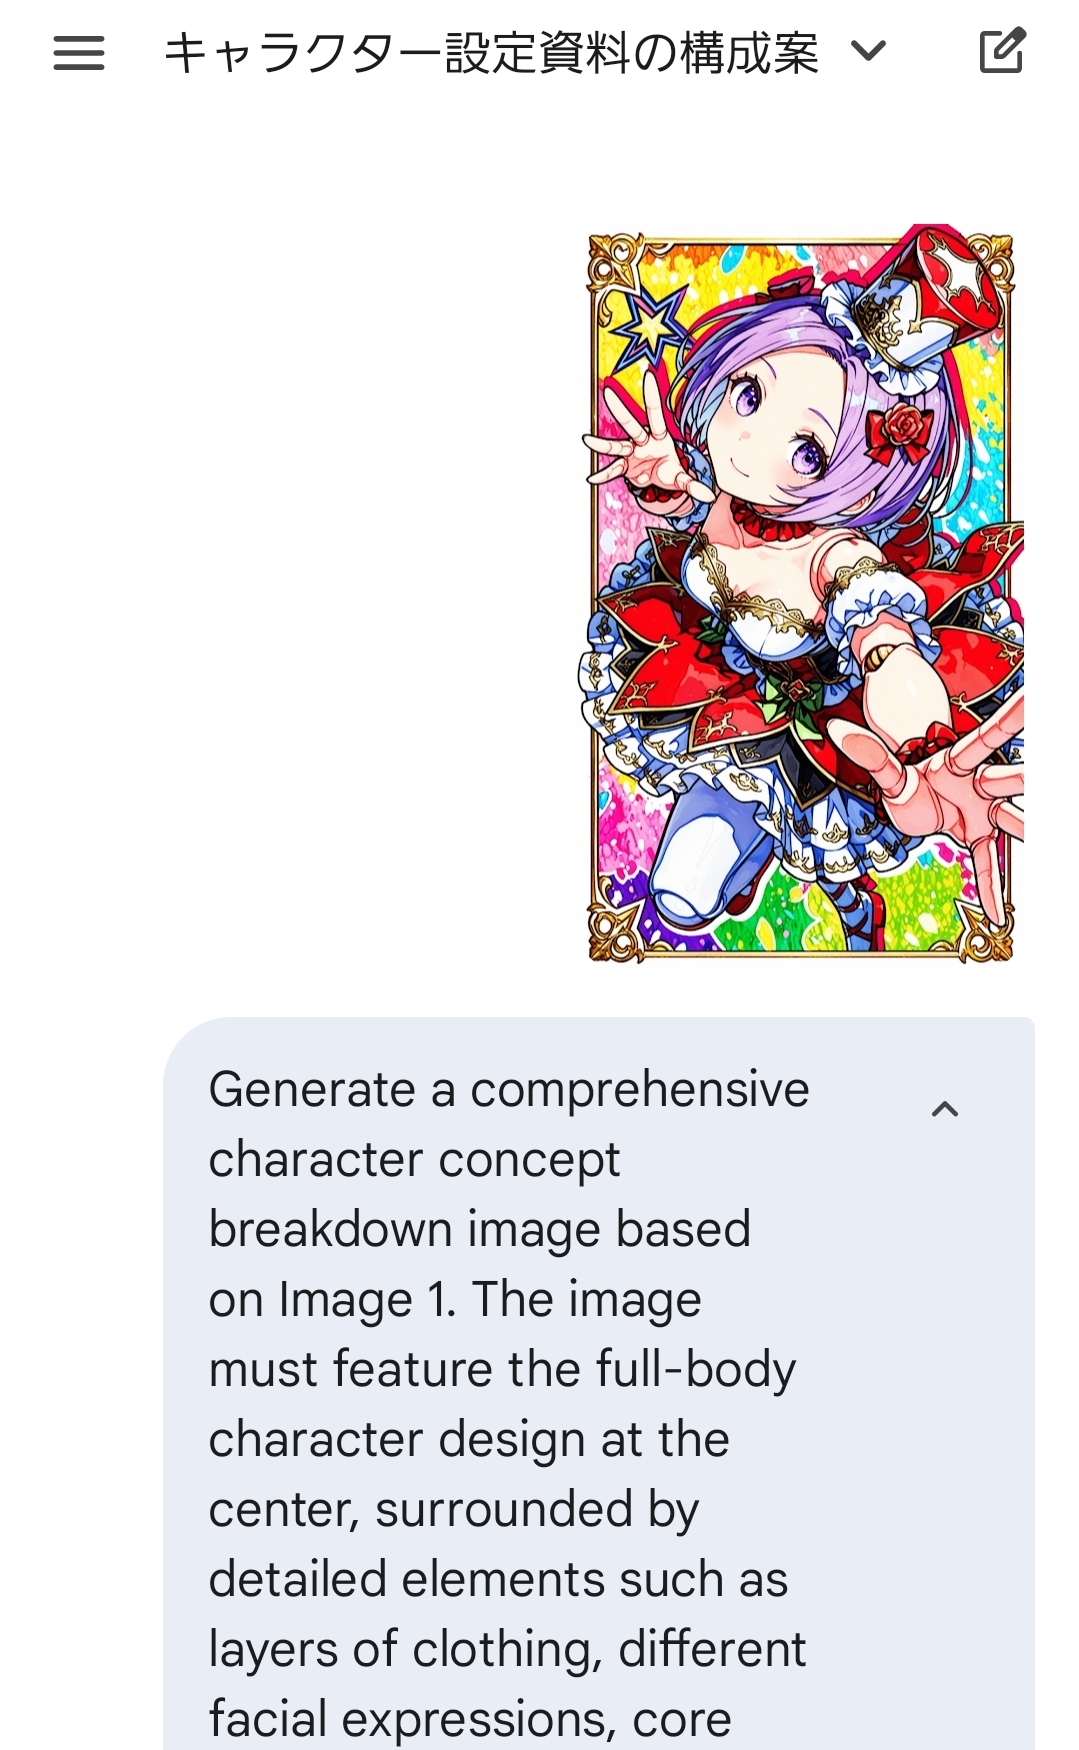Select the prompt bubble starting with "Generate"
Viewport: 1079px width, 1750px height.
pos(598,1383)
